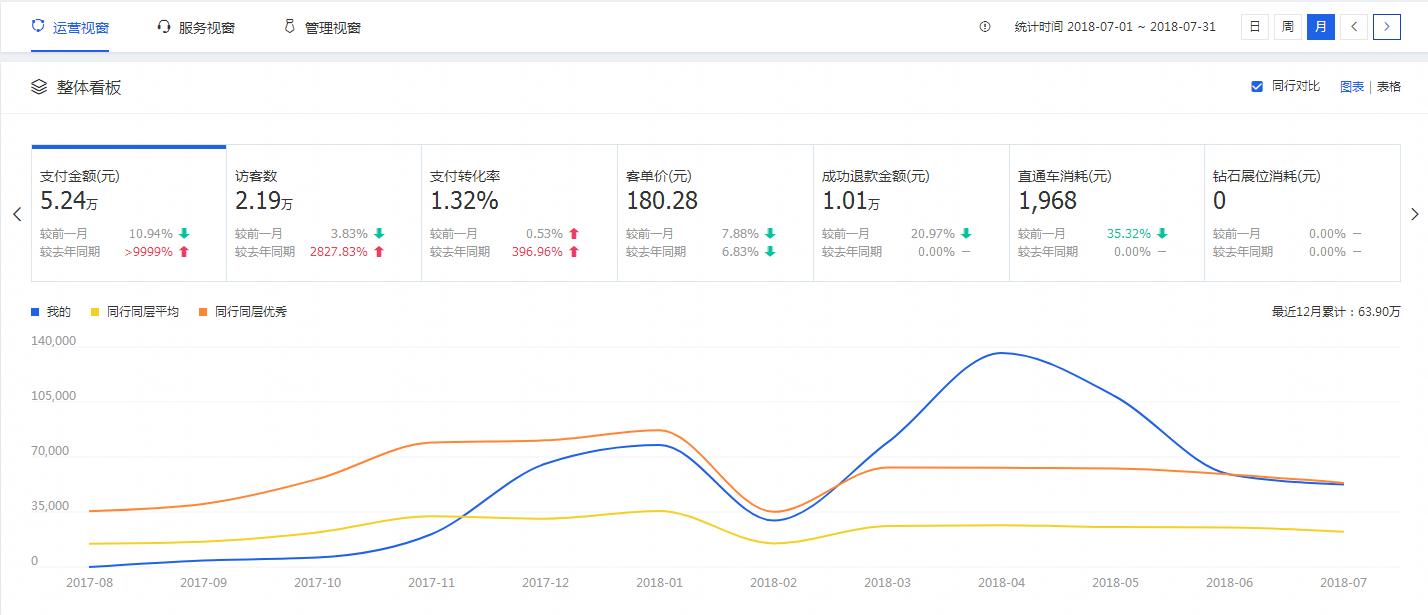Click the 服务视窗 headset icon
This screenshot has height=615, width=1428.
(164, 26)
